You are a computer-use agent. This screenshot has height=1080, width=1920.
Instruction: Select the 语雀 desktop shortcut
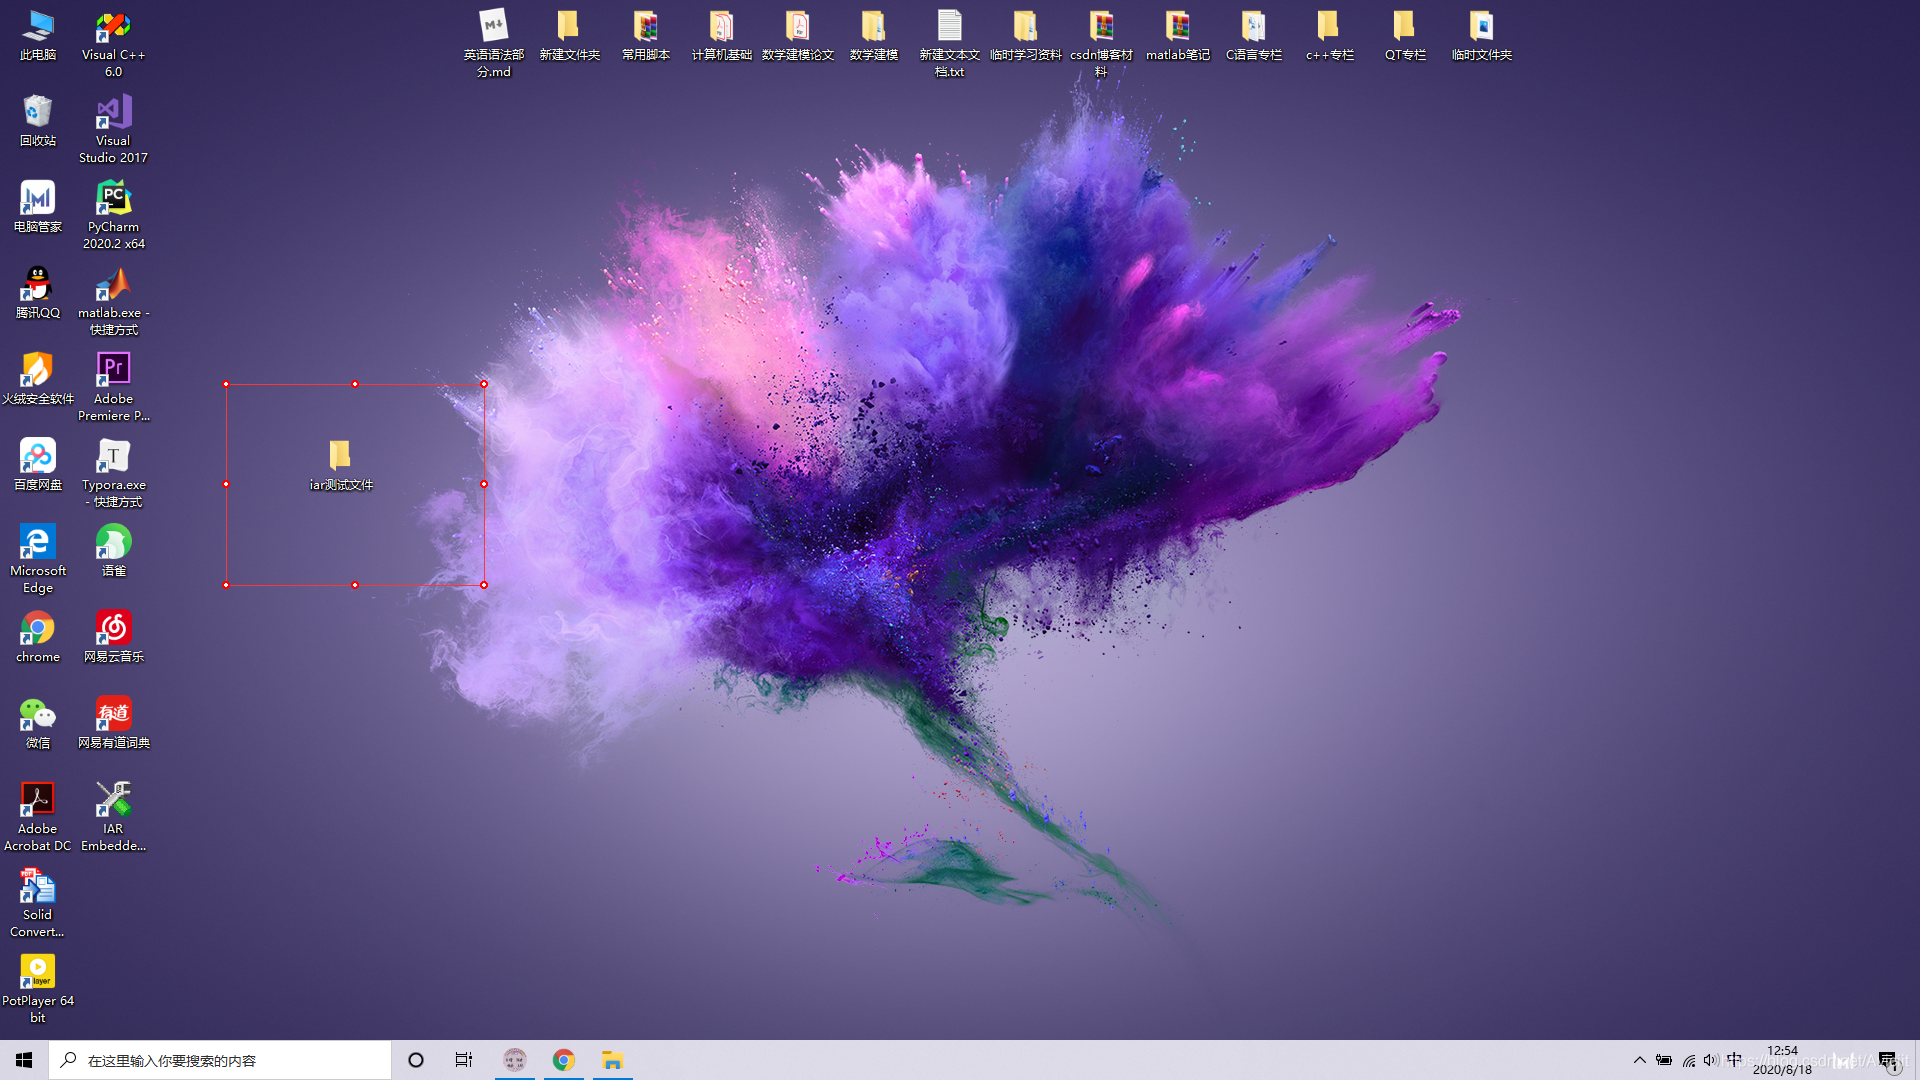(x=114, y=551)
